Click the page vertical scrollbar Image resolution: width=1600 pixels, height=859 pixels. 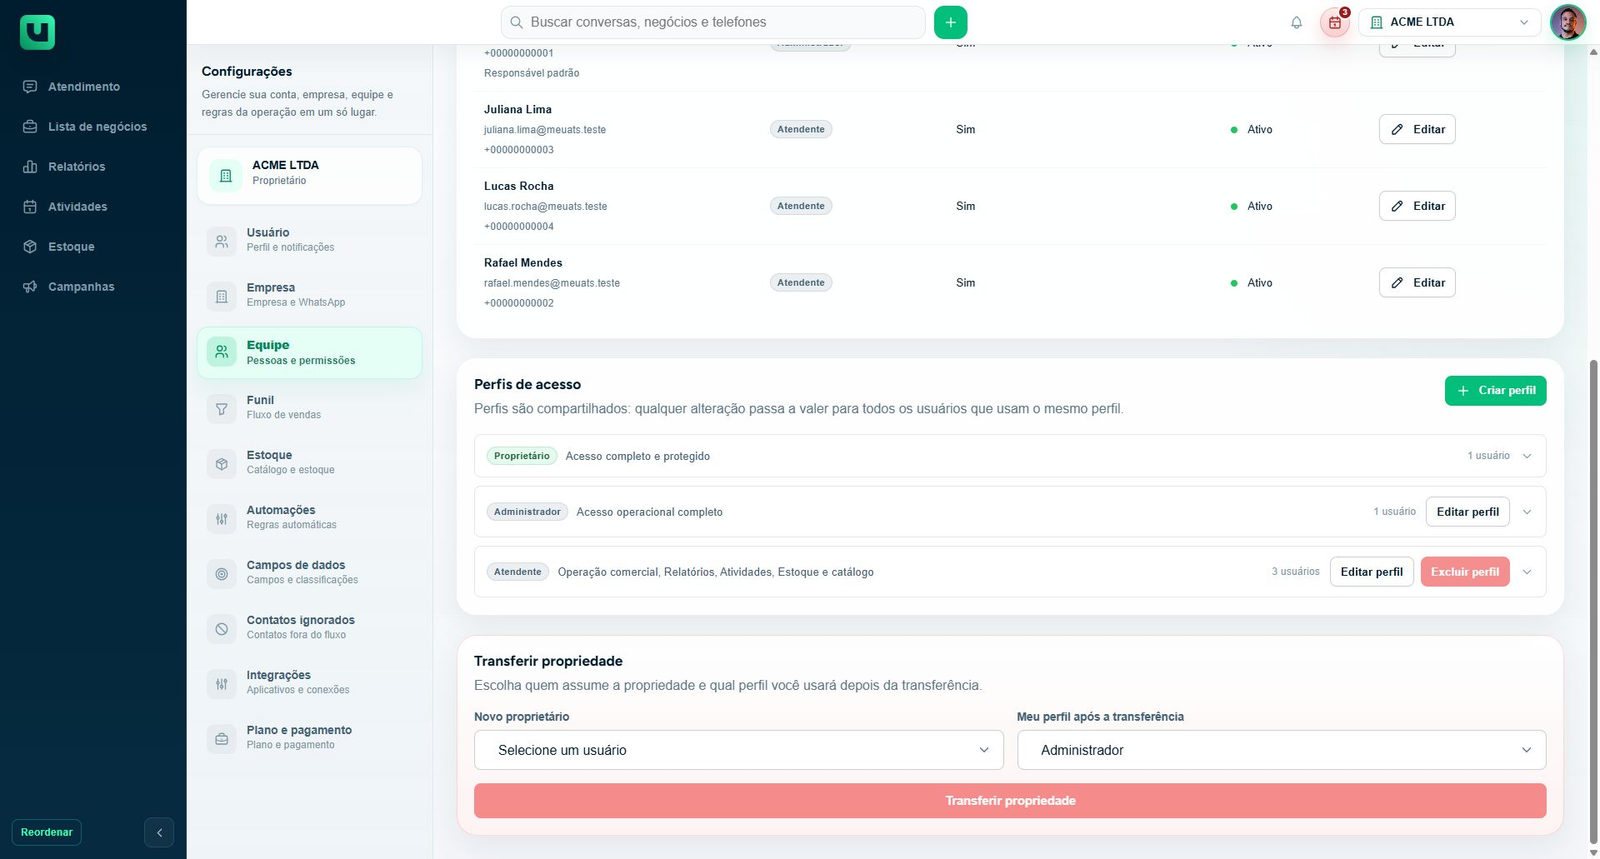pyautogui.click(x=1593, y=602)
